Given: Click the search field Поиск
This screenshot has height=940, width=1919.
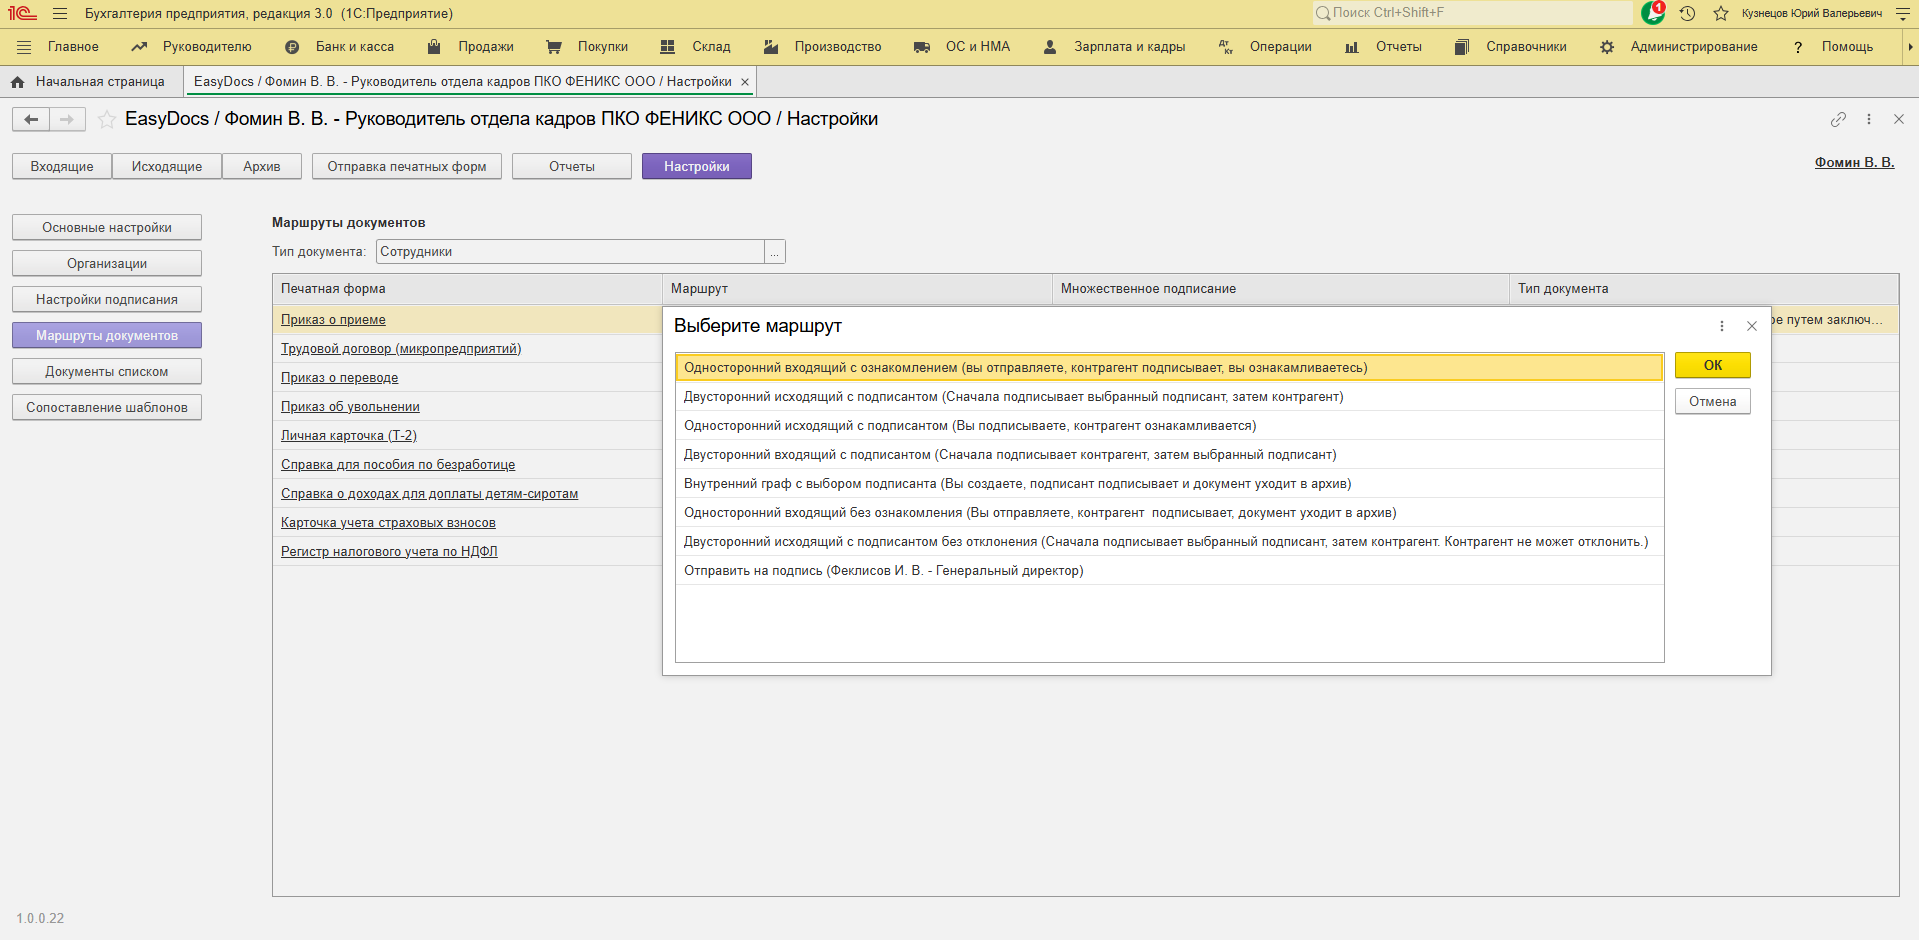Looking at the screenshot, I should pyautogui.click(x=1472, y=13).
